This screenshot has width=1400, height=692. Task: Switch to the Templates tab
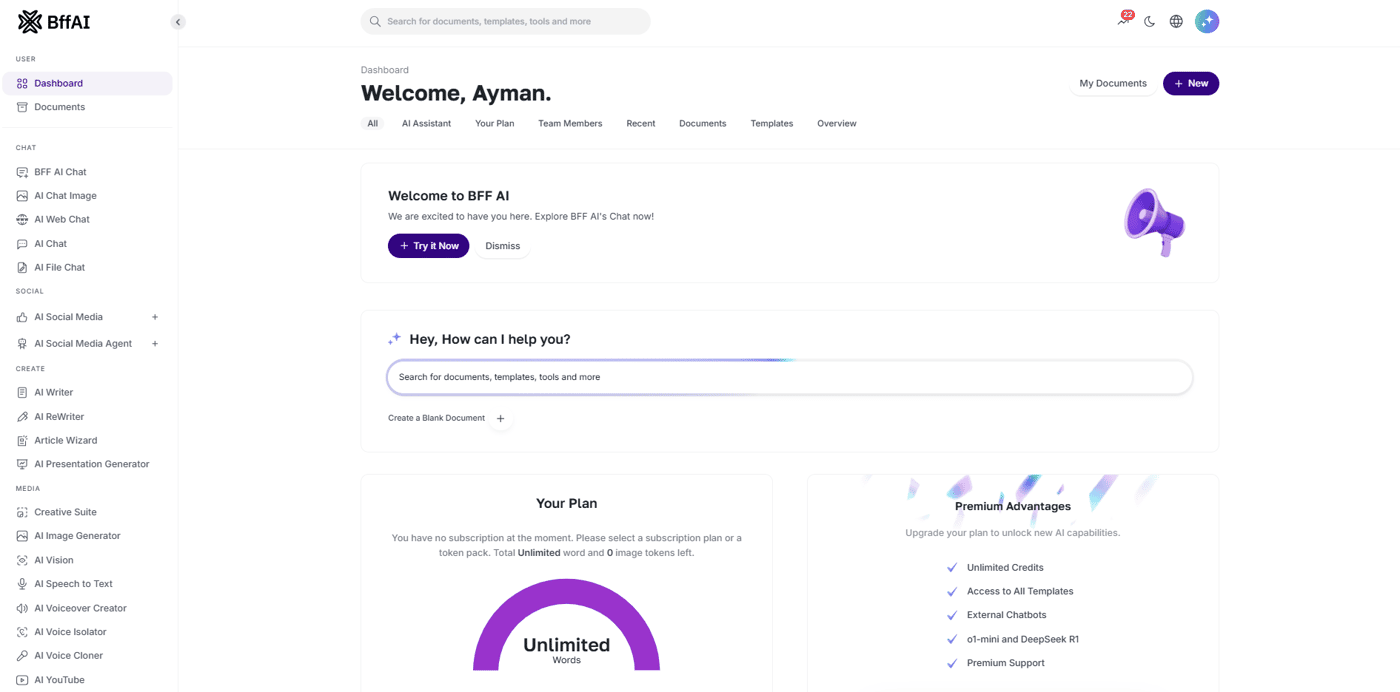[772, 124]
